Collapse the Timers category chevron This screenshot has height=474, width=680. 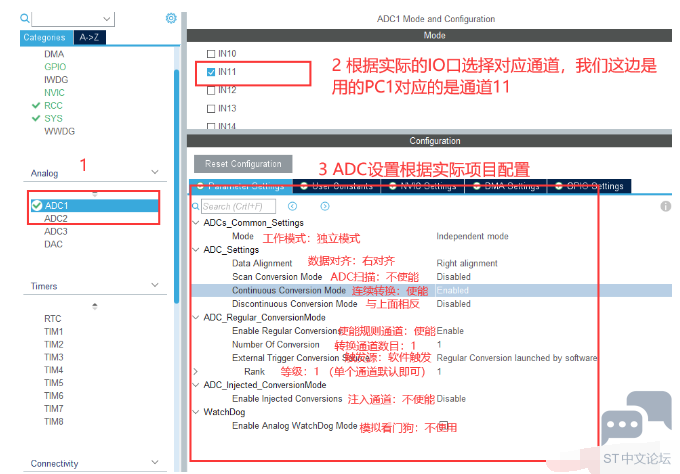click(x=155, y=286)
